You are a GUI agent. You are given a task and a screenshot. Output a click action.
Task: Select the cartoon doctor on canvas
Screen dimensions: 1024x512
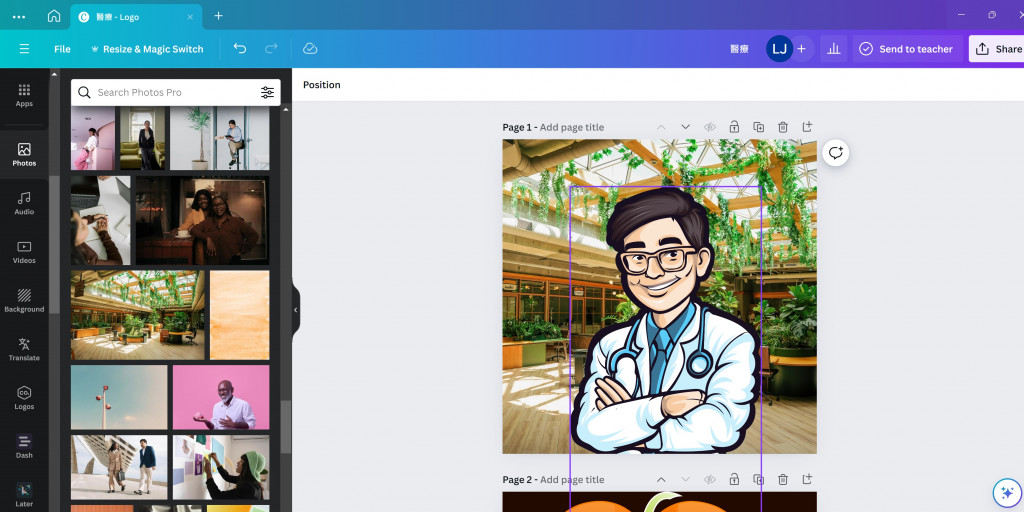(x=665, y=320)
